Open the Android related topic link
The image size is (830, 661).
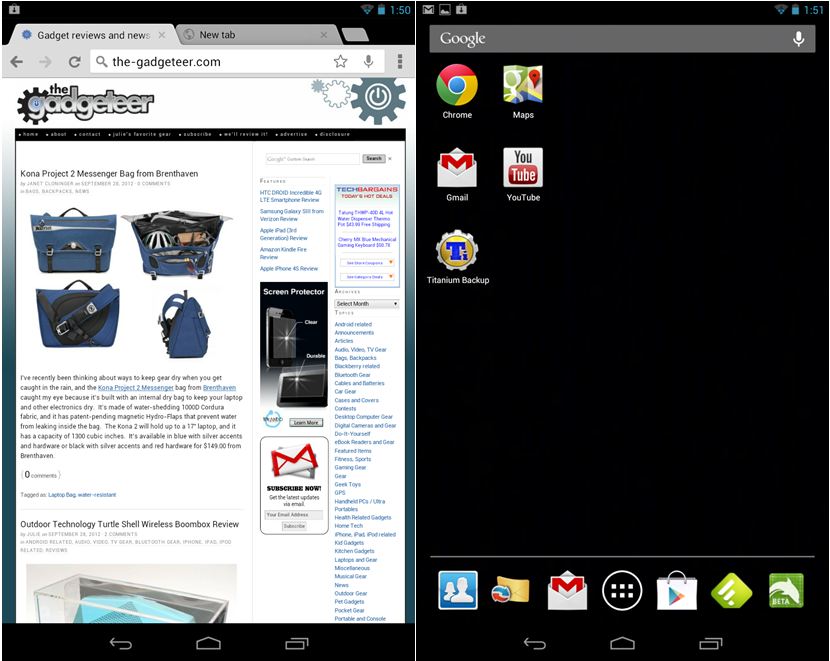353,324
